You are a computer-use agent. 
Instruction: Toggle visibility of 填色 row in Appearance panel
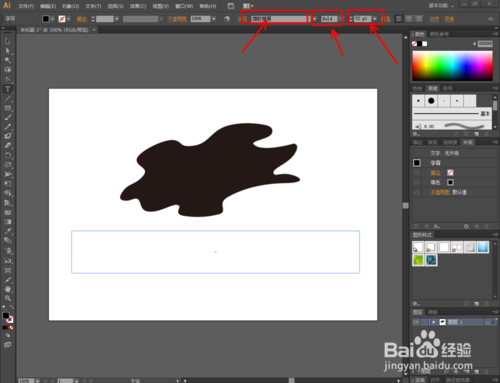(417, 182)
